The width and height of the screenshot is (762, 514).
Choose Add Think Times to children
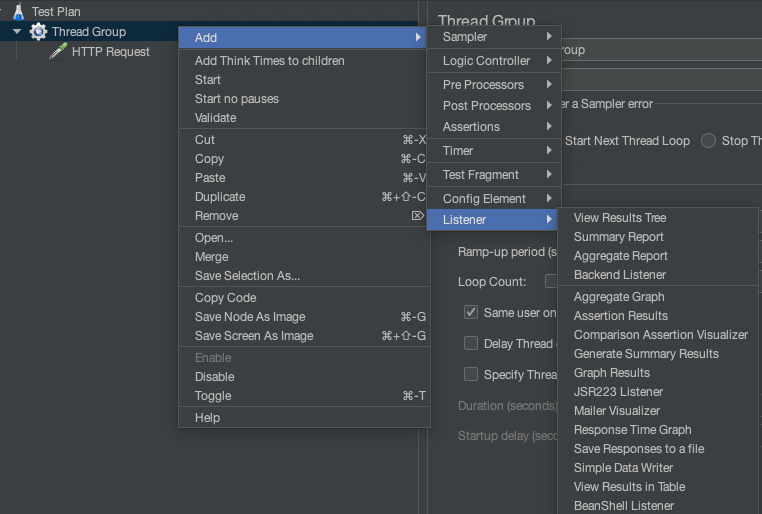[x=303, y=61]
